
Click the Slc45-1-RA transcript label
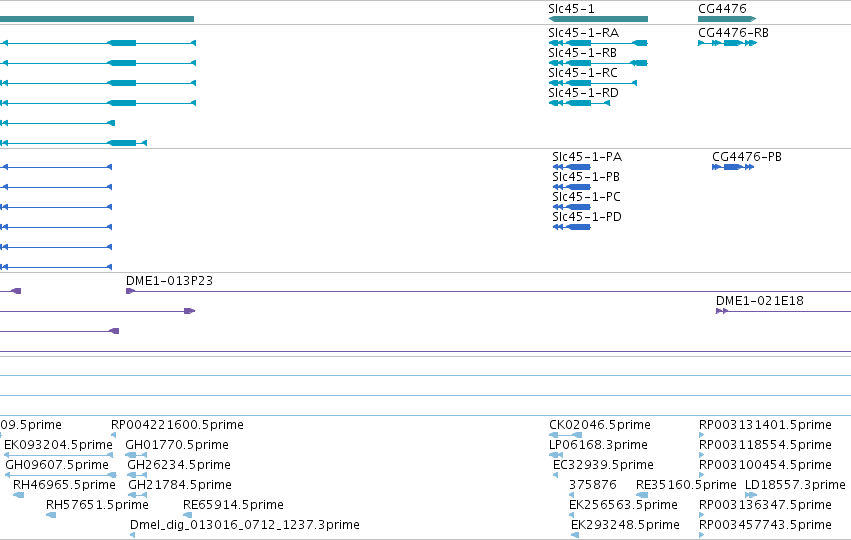pos(583,33)
